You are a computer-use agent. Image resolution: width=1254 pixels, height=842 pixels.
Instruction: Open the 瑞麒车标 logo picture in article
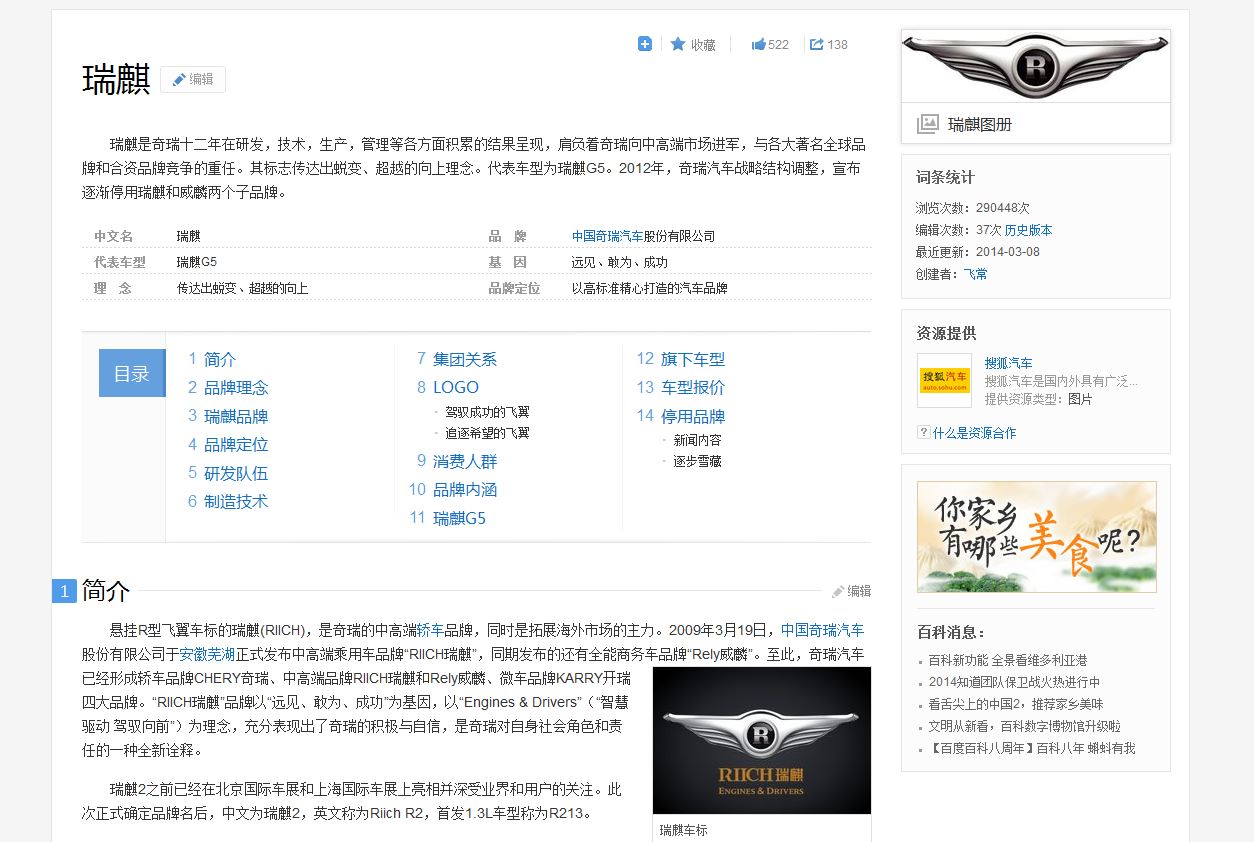(x=762, y=741)
